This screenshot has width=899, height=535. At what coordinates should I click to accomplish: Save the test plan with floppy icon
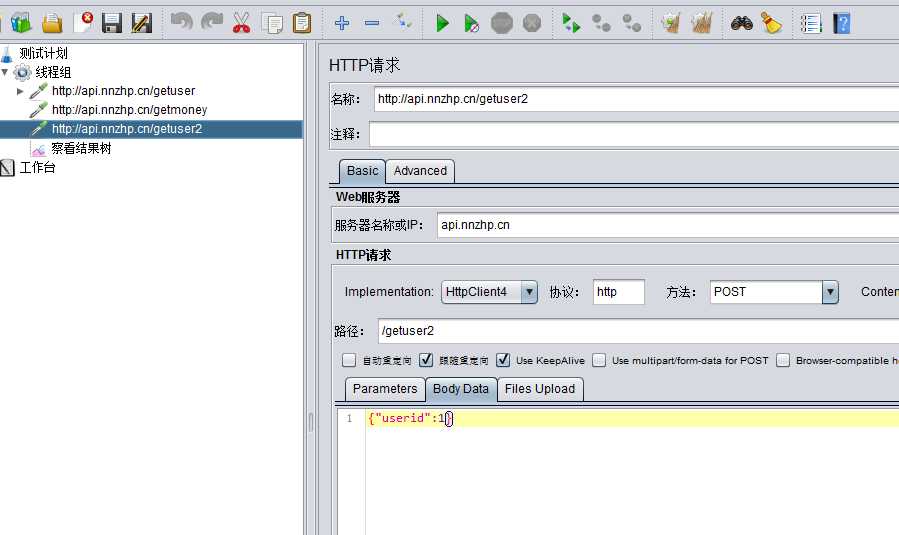[112, 23]
